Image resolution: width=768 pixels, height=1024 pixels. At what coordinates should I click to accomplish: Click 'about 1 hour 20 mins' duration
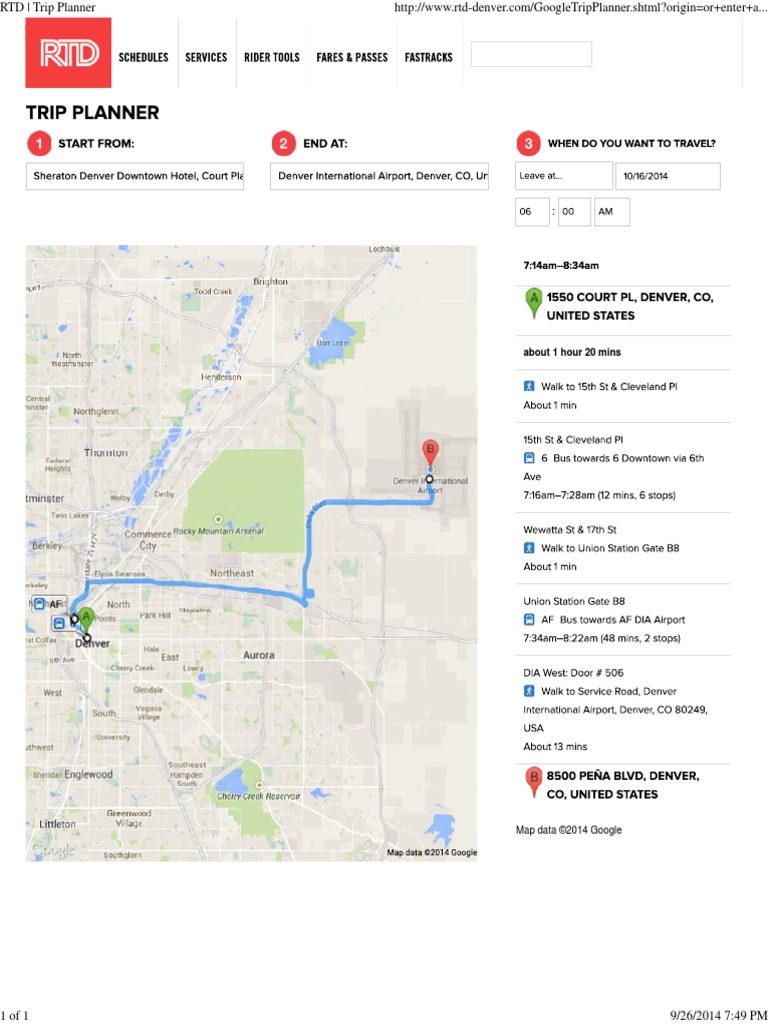tap(572, 352)
